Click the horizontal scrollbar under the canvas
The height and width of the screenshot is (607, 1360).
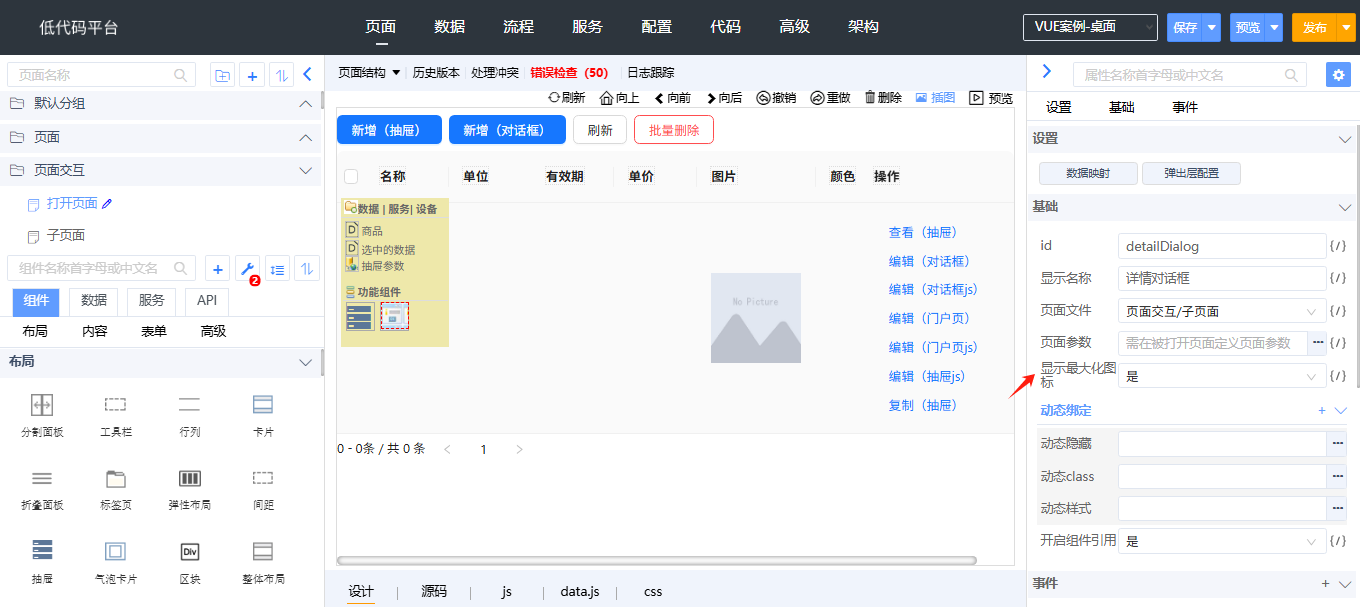pos(656,561)
